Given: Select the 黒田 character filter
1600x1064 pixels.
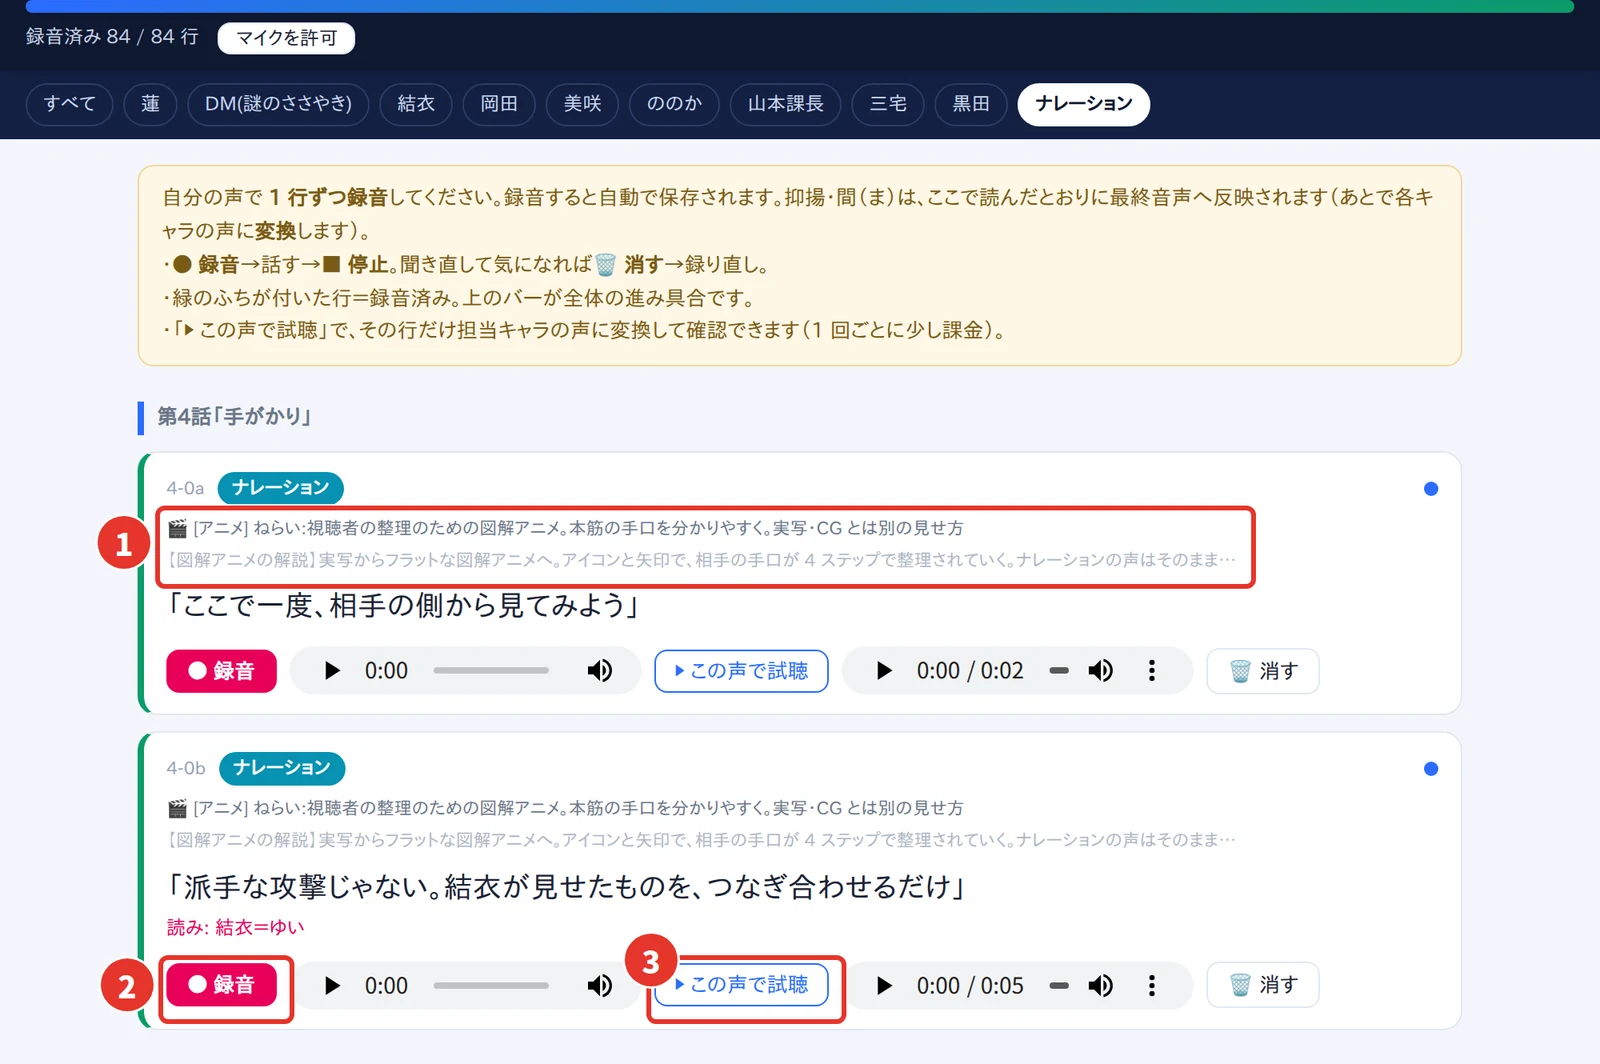Looking at the screenshot, I should tap(971, 104).
